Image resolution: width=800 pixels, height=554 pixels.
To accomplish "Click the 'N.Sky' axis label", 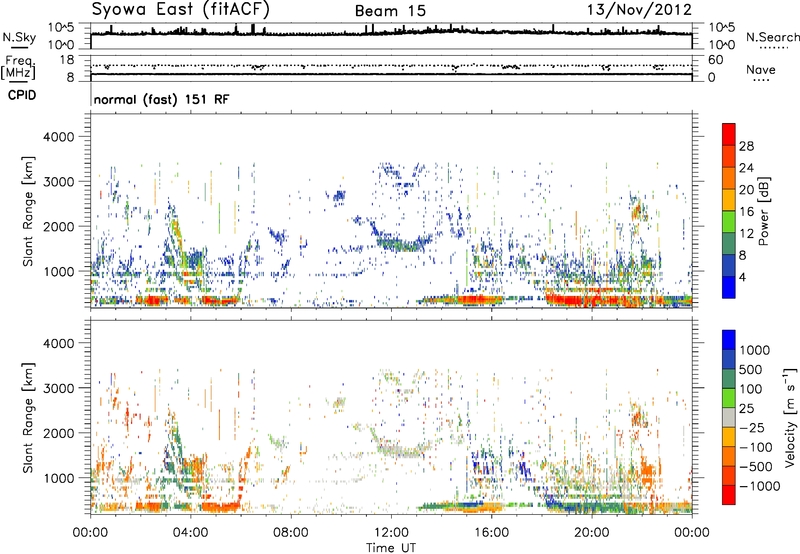I will (19, 37).
